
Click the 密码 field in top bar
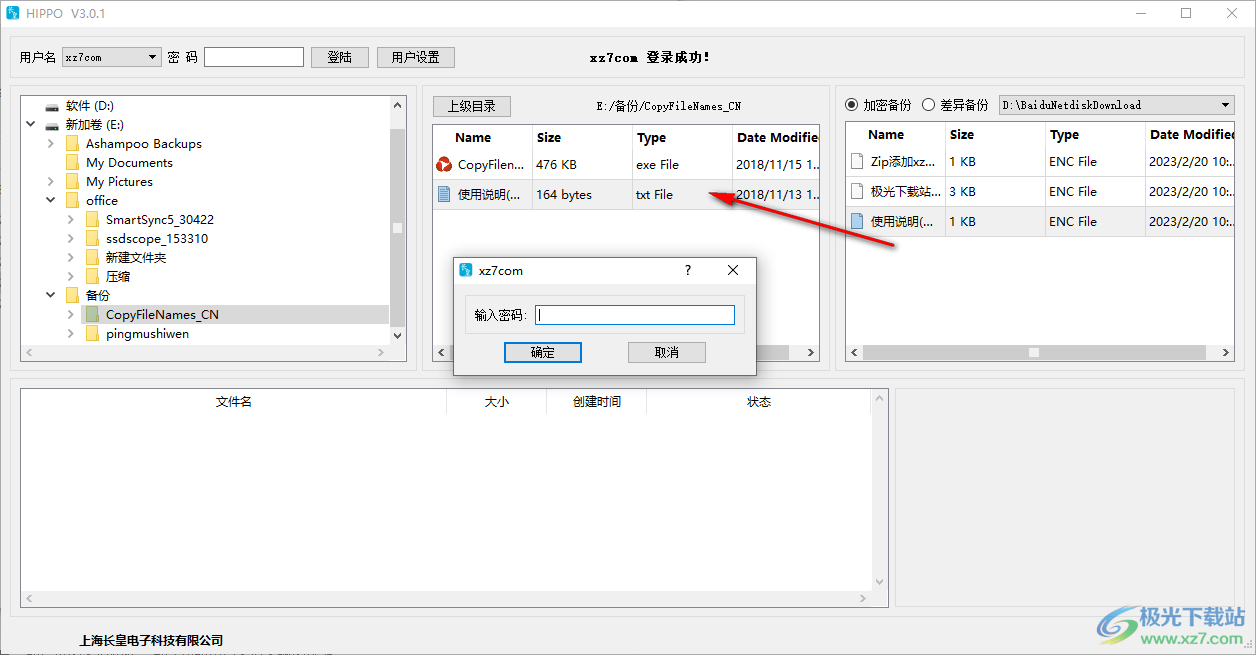coord(254,58)
